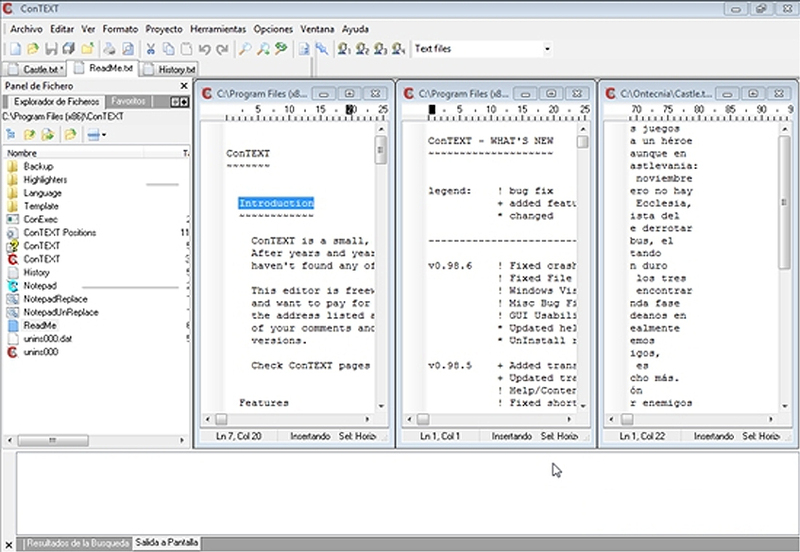
Task: Switch to History.txt file tab
Action: (170, 69)
